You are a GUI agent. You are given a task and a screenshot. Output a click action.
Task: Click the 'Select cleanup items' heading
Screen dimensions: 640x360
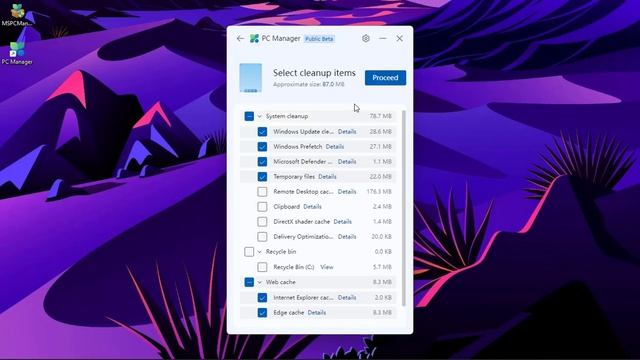point(314,73)
